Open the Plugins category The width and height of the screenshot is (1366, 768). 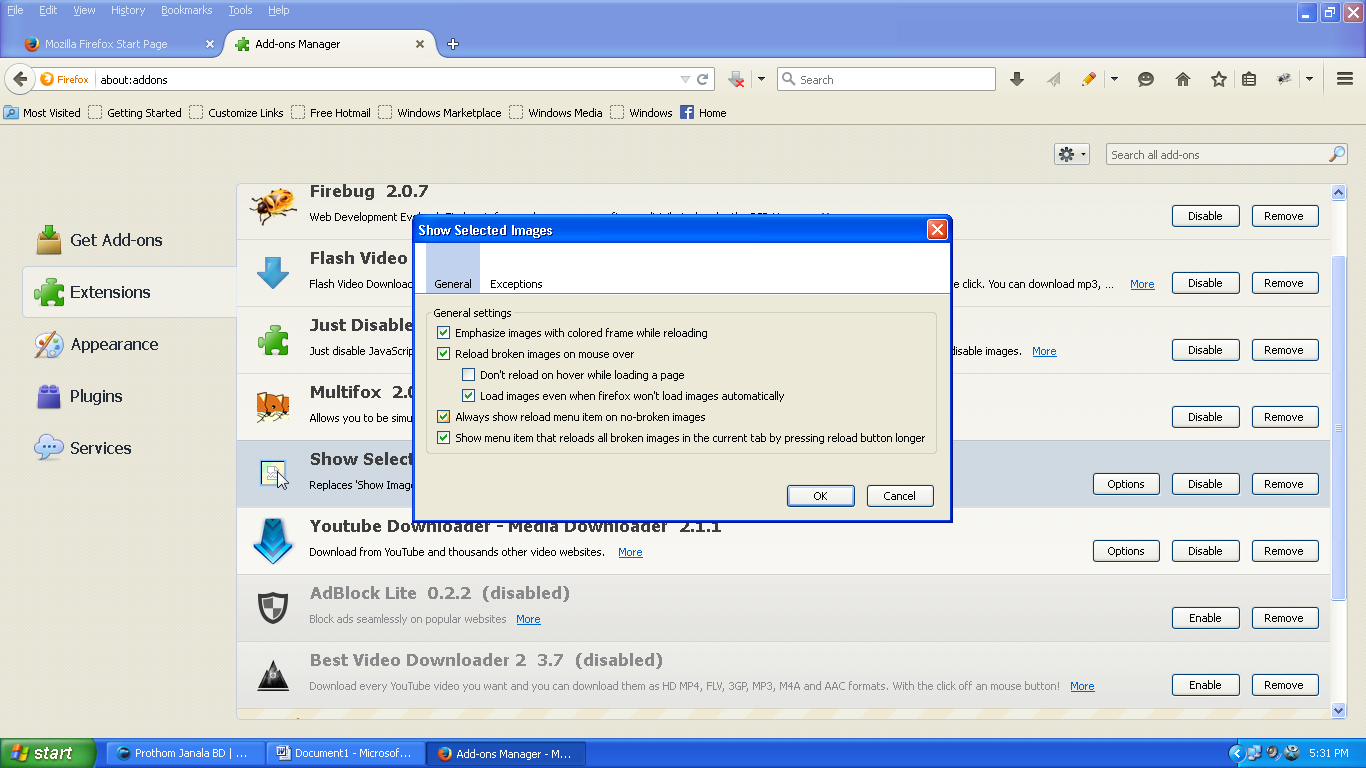point(79,396)
